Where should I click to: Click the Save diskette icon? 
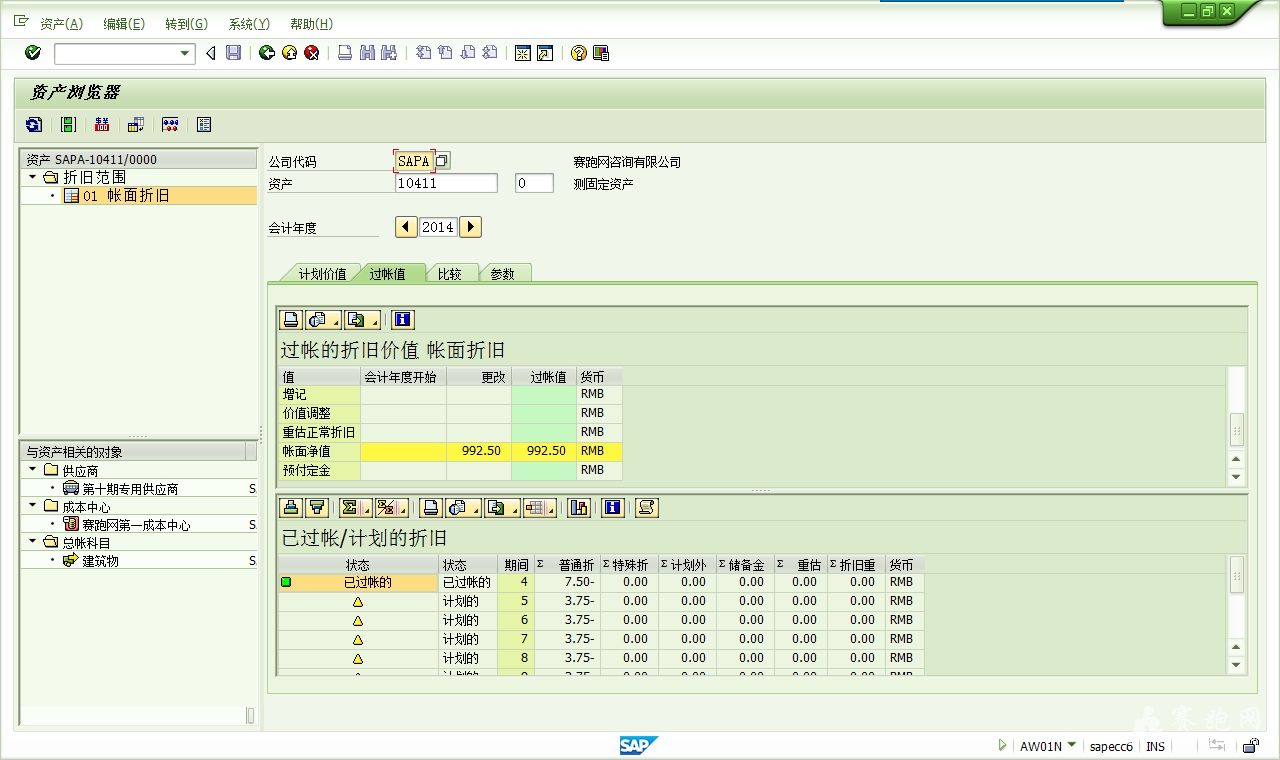[233, 53]
